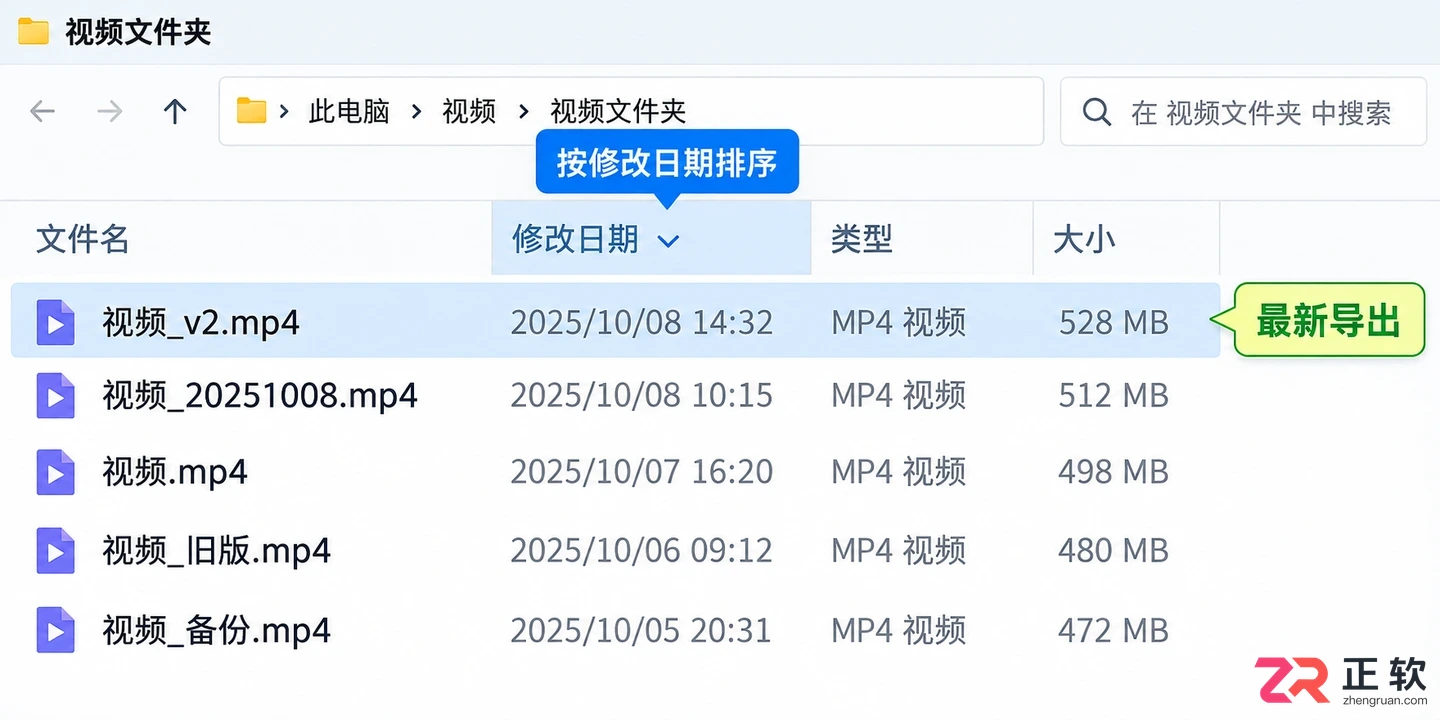Click the 528 MB size value

(x=1114, y=322)
